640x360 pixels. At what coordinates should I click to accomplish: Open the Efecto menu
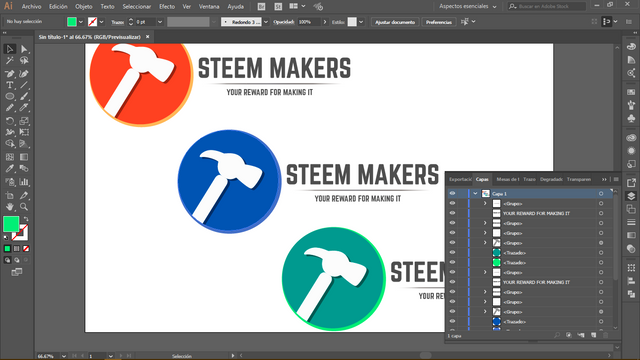coord(167,7)
